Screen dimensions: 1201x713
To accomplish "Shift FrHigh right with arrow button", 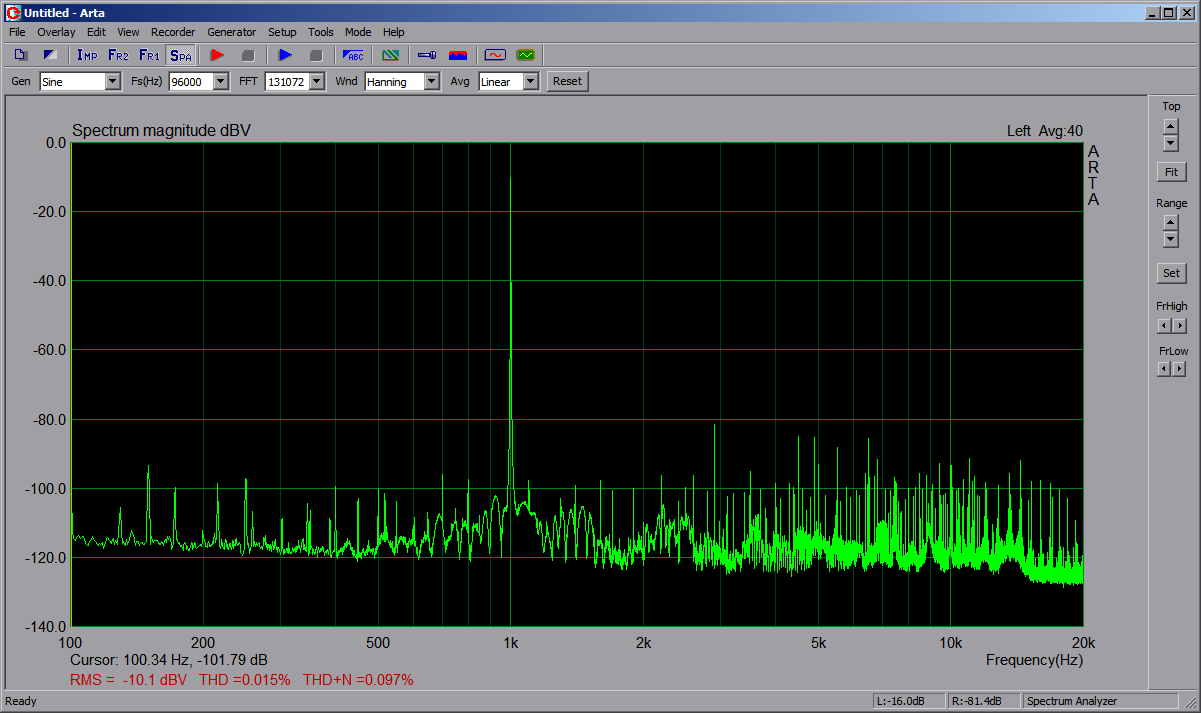I will (x=1180, y=326).
